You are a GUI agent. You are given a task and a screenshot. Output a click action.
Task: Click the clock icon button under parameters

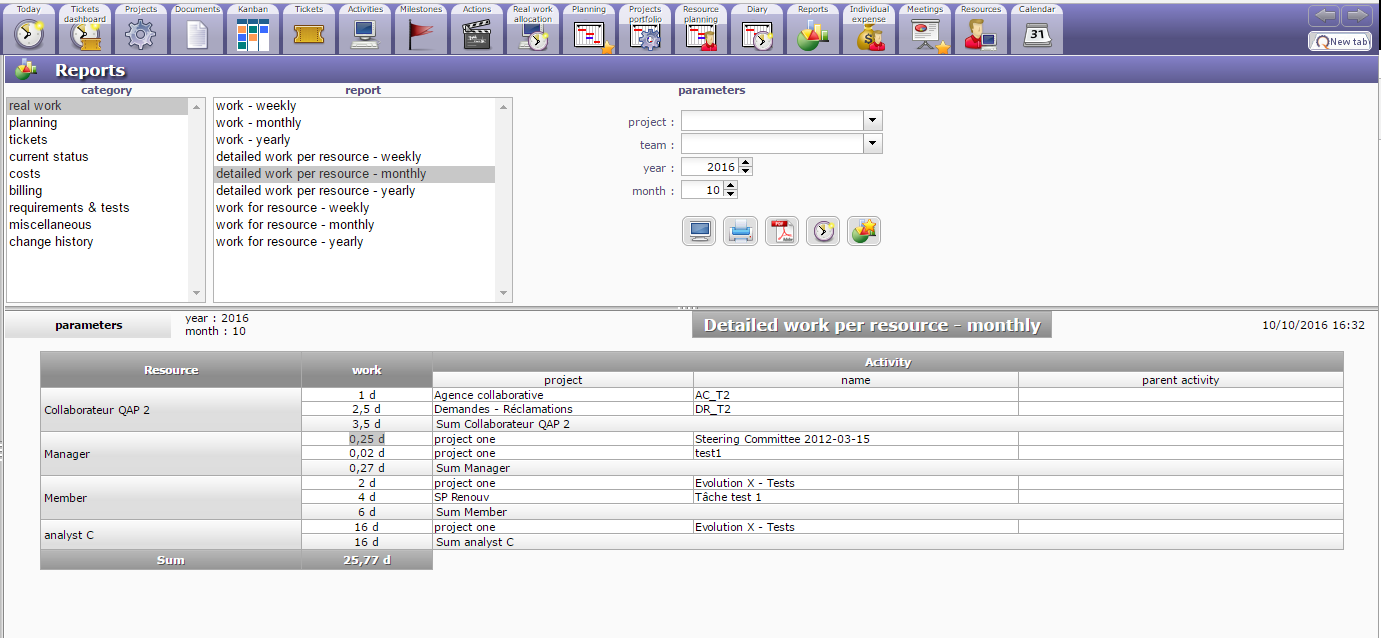pos(822,231)
